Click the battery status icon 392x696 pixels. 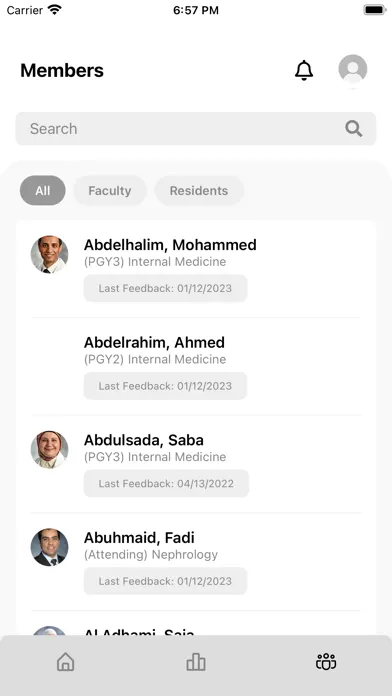click(375, 10)
